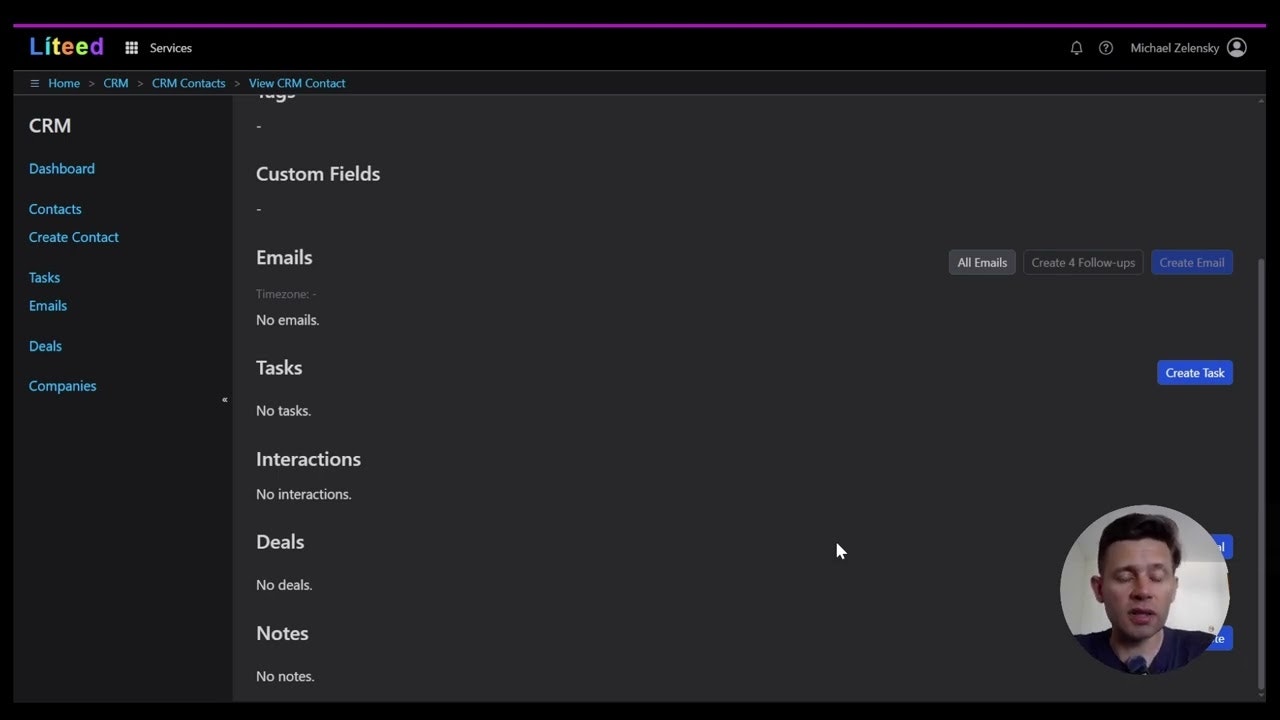The height and width of the screenshot is (720, 1280).
Task: Click the Liteed logo
Action: pyautogui.click(x=66, y=46)
